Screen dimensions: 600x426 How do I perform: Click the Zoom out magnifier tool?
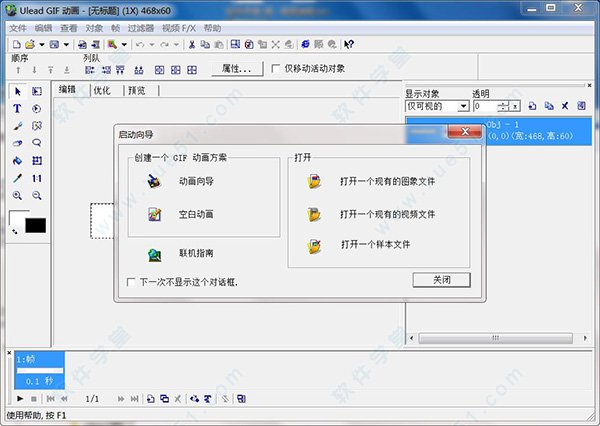point(37,196)
